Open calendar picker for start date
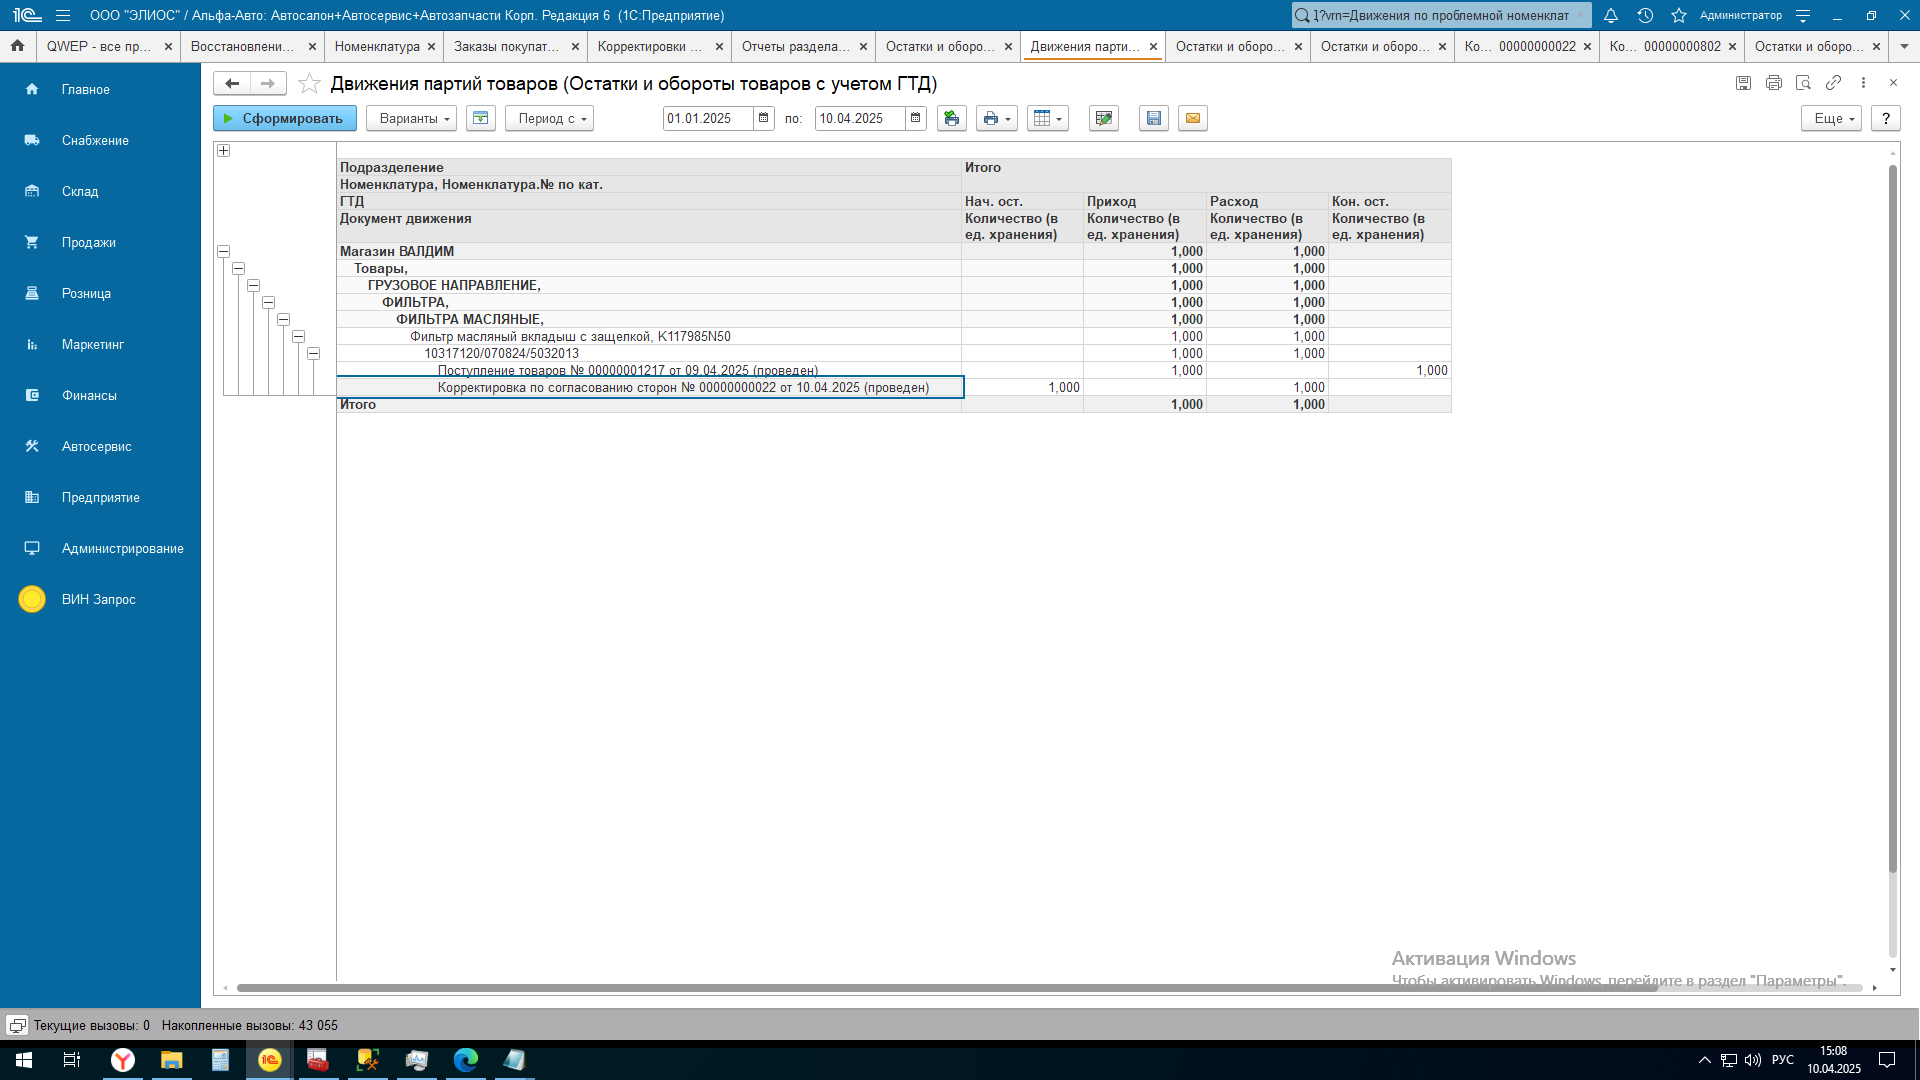The image size is (1920, 1080). coord(764,118)
